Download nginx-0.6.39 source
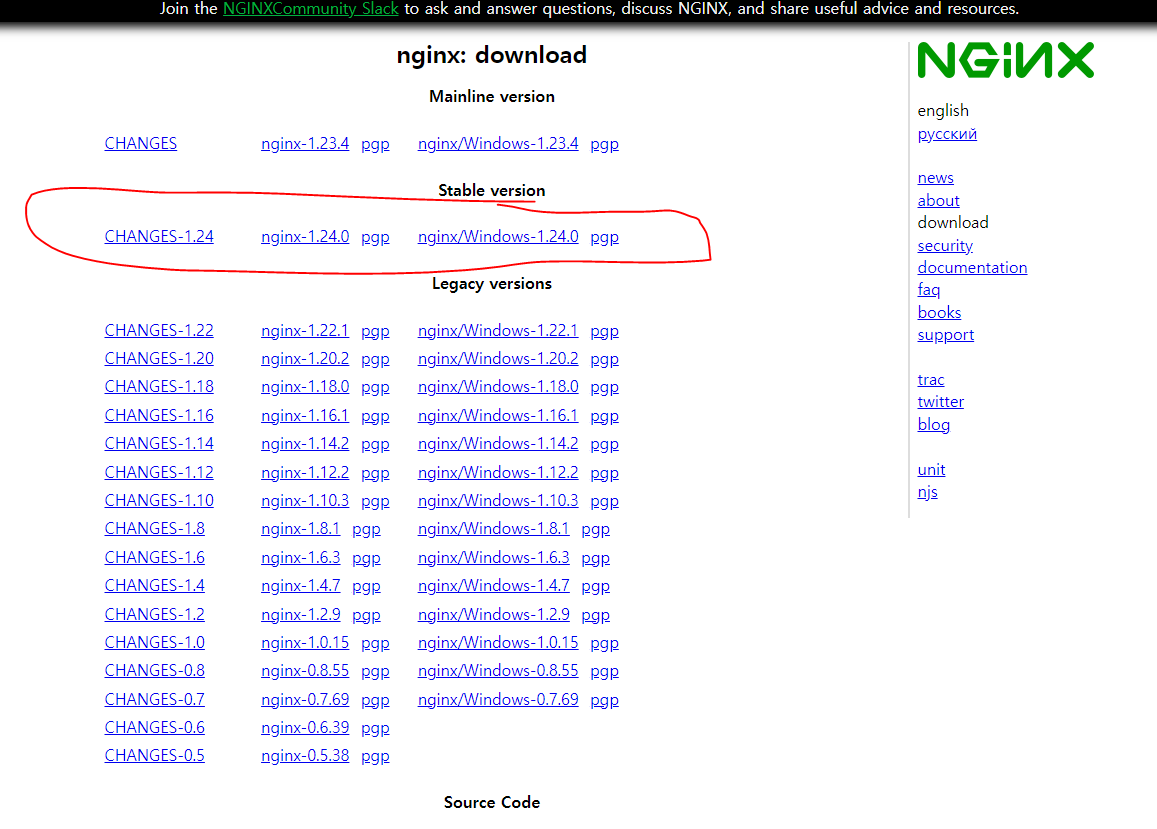 tap(305, 726)
